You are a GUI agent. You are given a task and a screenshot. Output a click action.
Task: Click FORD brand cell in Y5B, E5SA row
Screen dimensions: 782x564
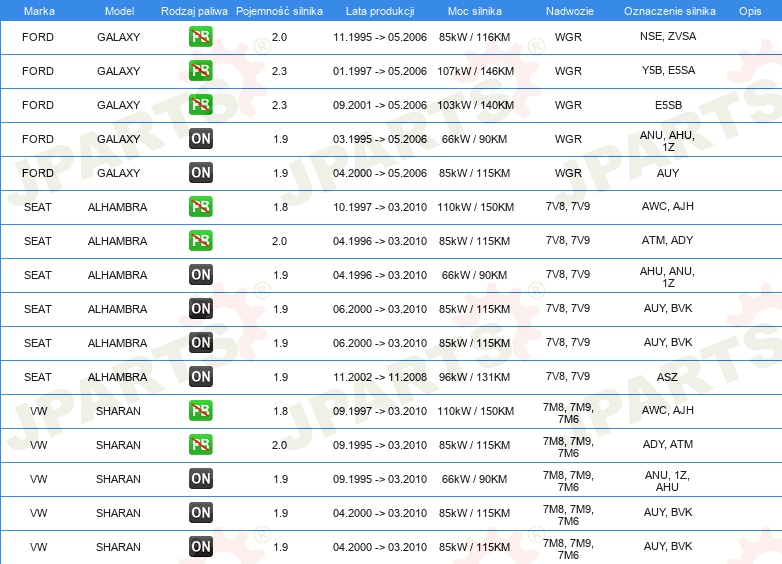[38, 71]
